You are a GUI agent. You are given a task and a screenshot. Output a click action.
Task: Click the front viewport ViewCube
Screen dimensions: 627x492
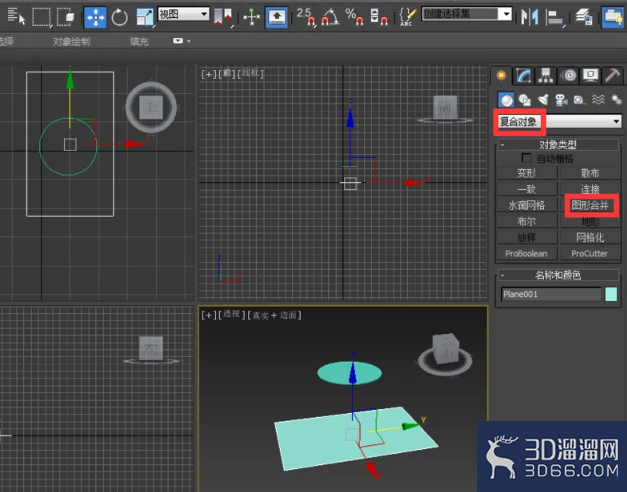click(x=445, y=108)
